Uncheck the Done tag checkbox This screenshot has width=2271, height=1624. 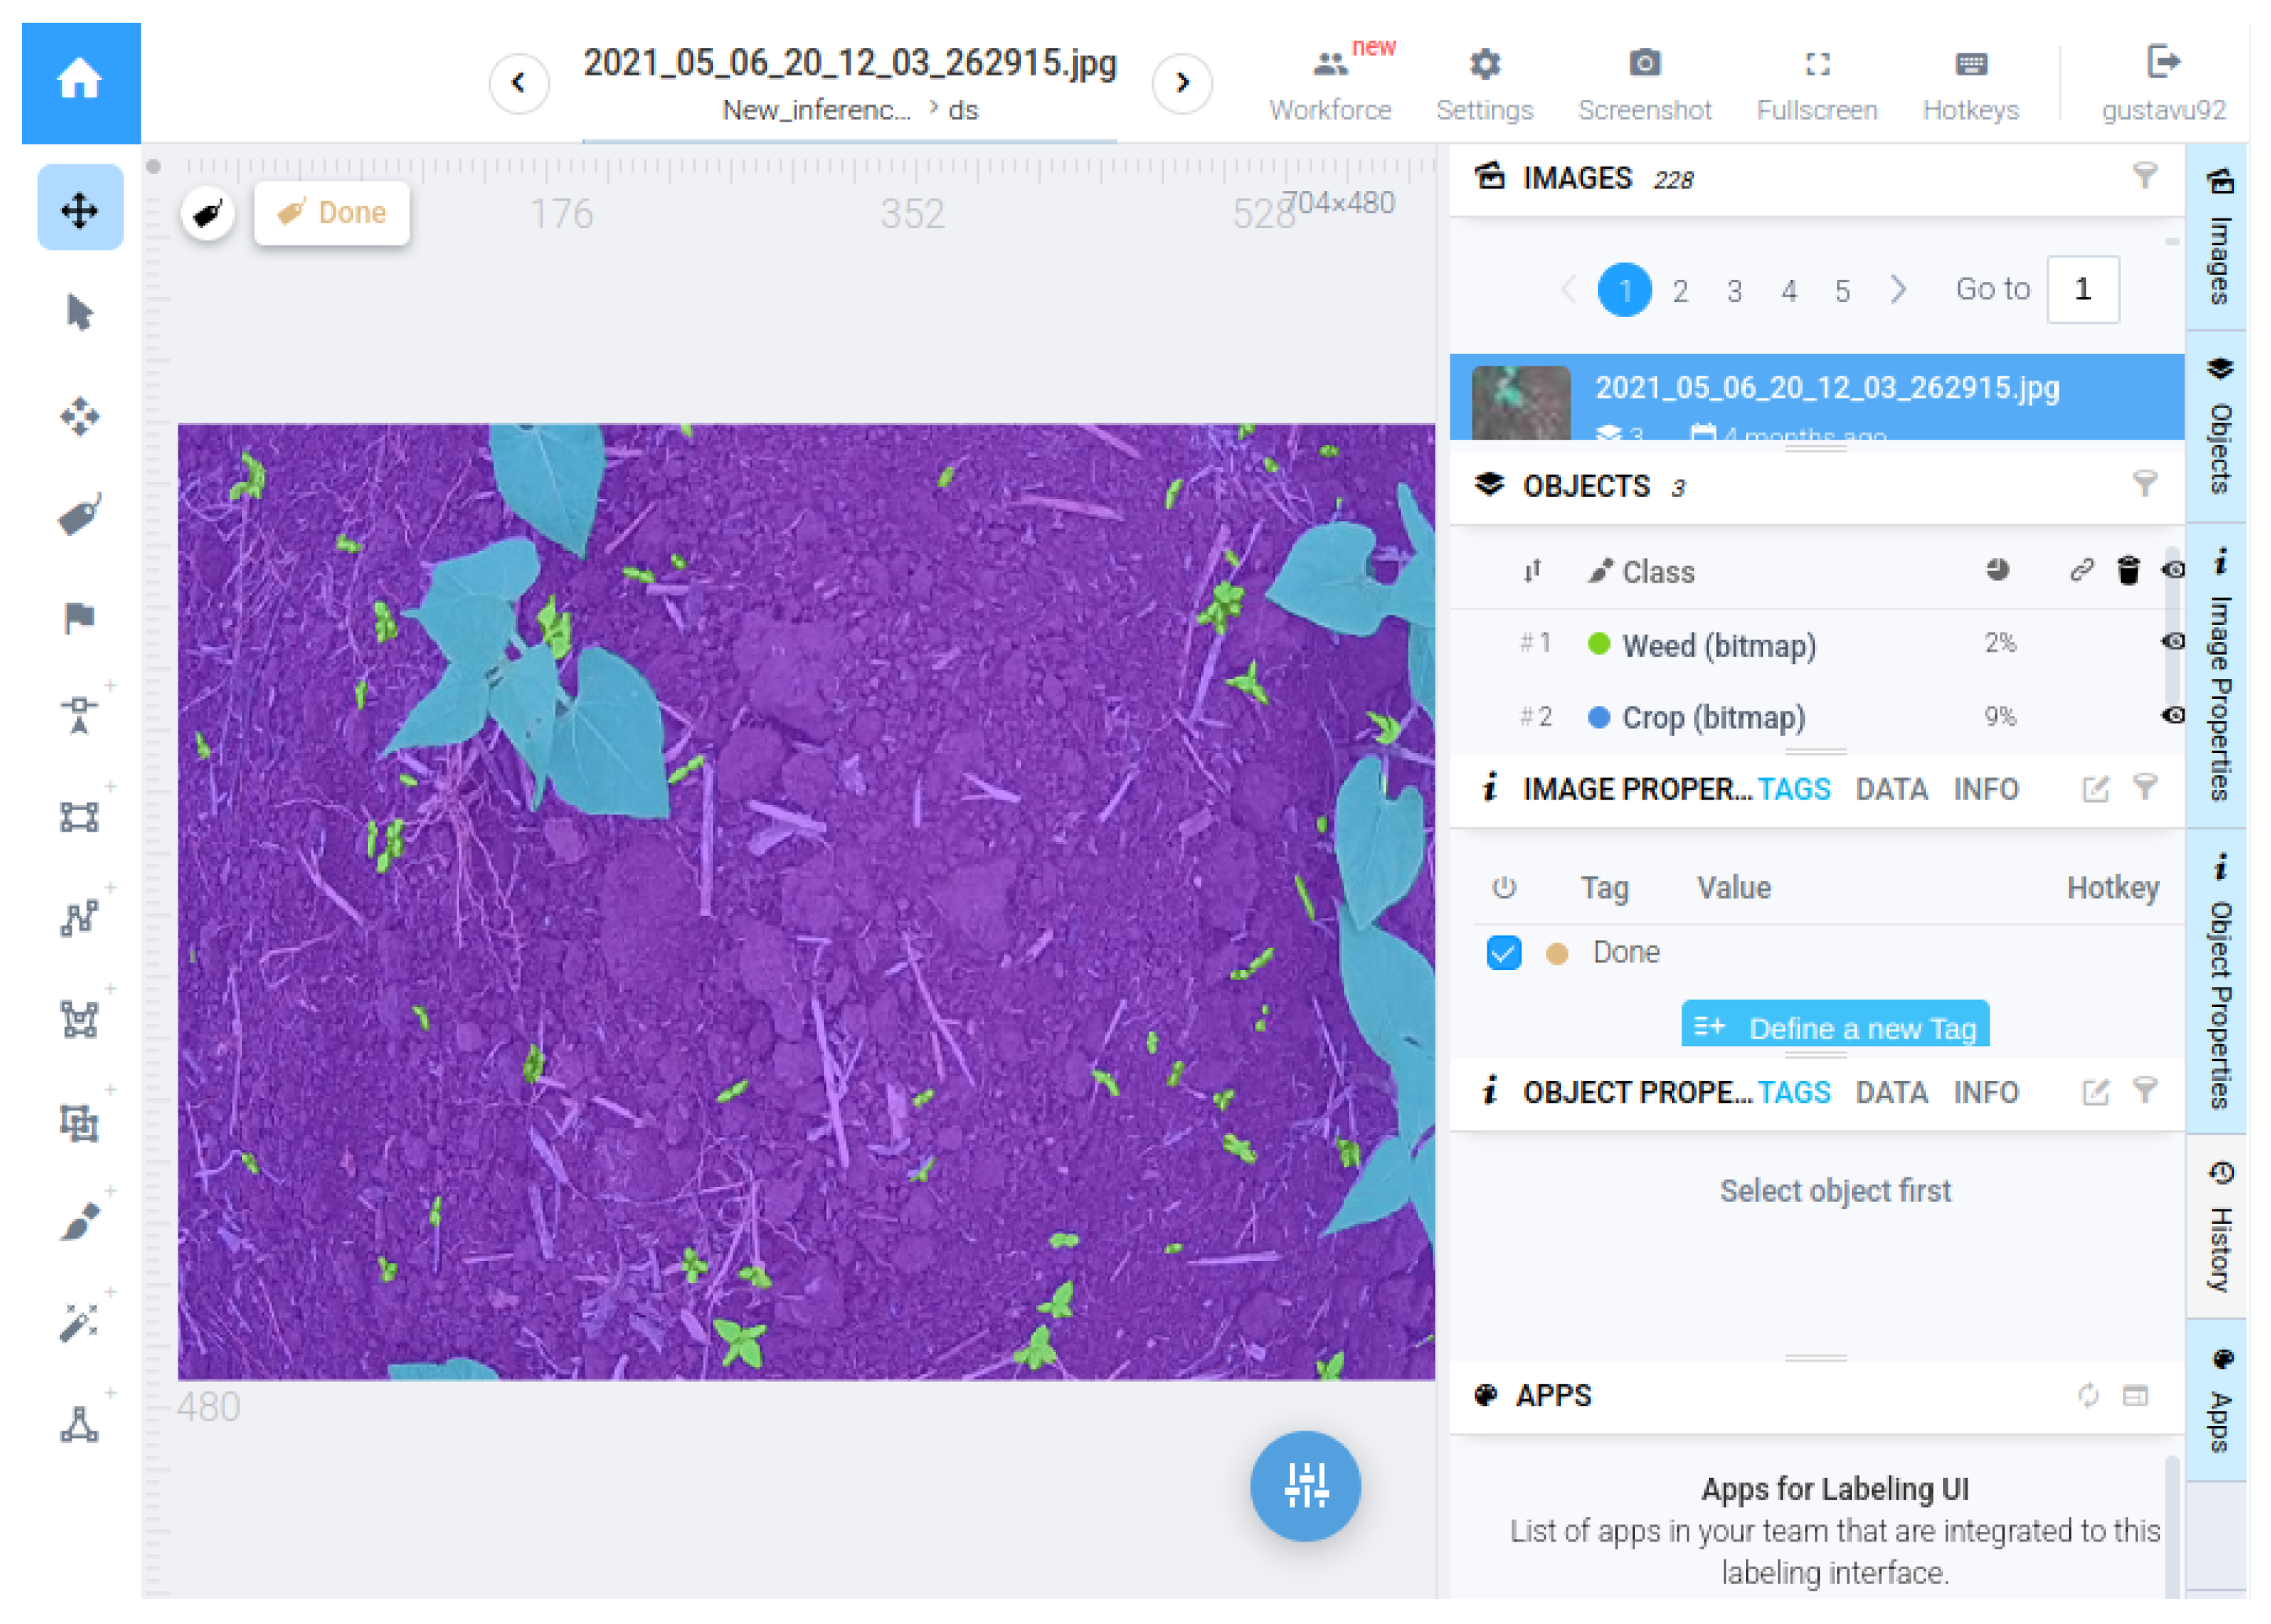[x=1505, y=953]
